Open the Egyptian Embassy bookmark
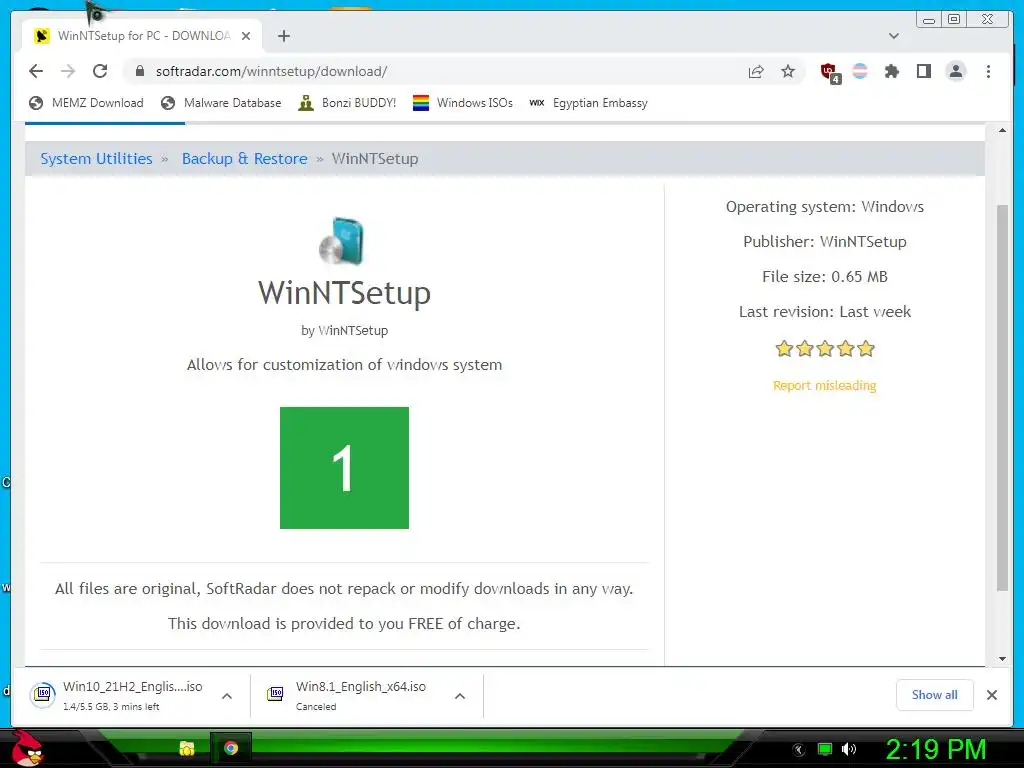Screen dimensions: 1024x768 coord(589,103)
